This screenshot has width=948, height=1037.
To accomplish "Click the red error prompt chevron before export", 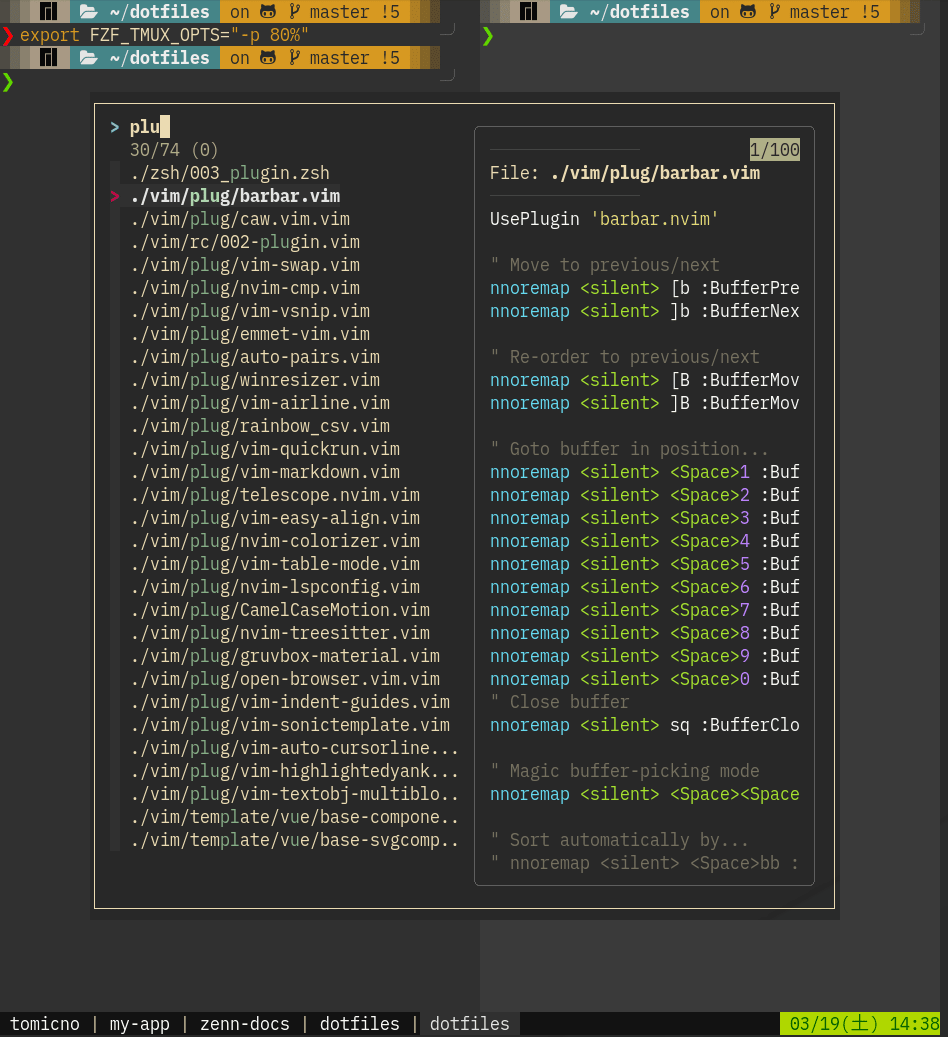I will pos(7,35).
